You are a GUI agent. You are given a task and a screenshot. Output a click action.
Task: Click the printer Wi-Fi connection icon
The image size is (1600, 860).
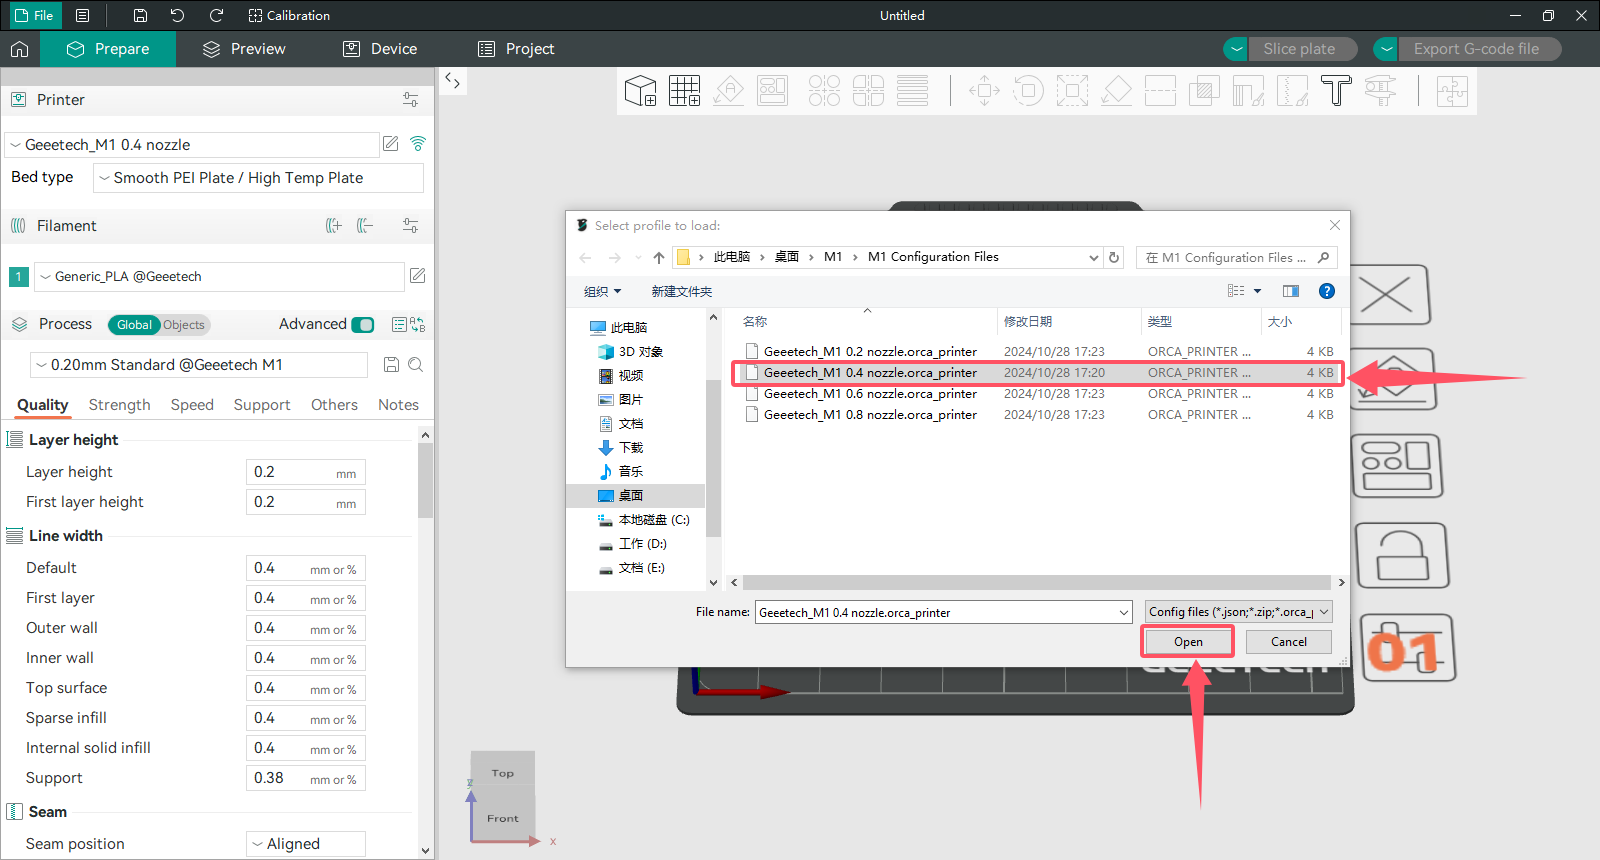418,144
